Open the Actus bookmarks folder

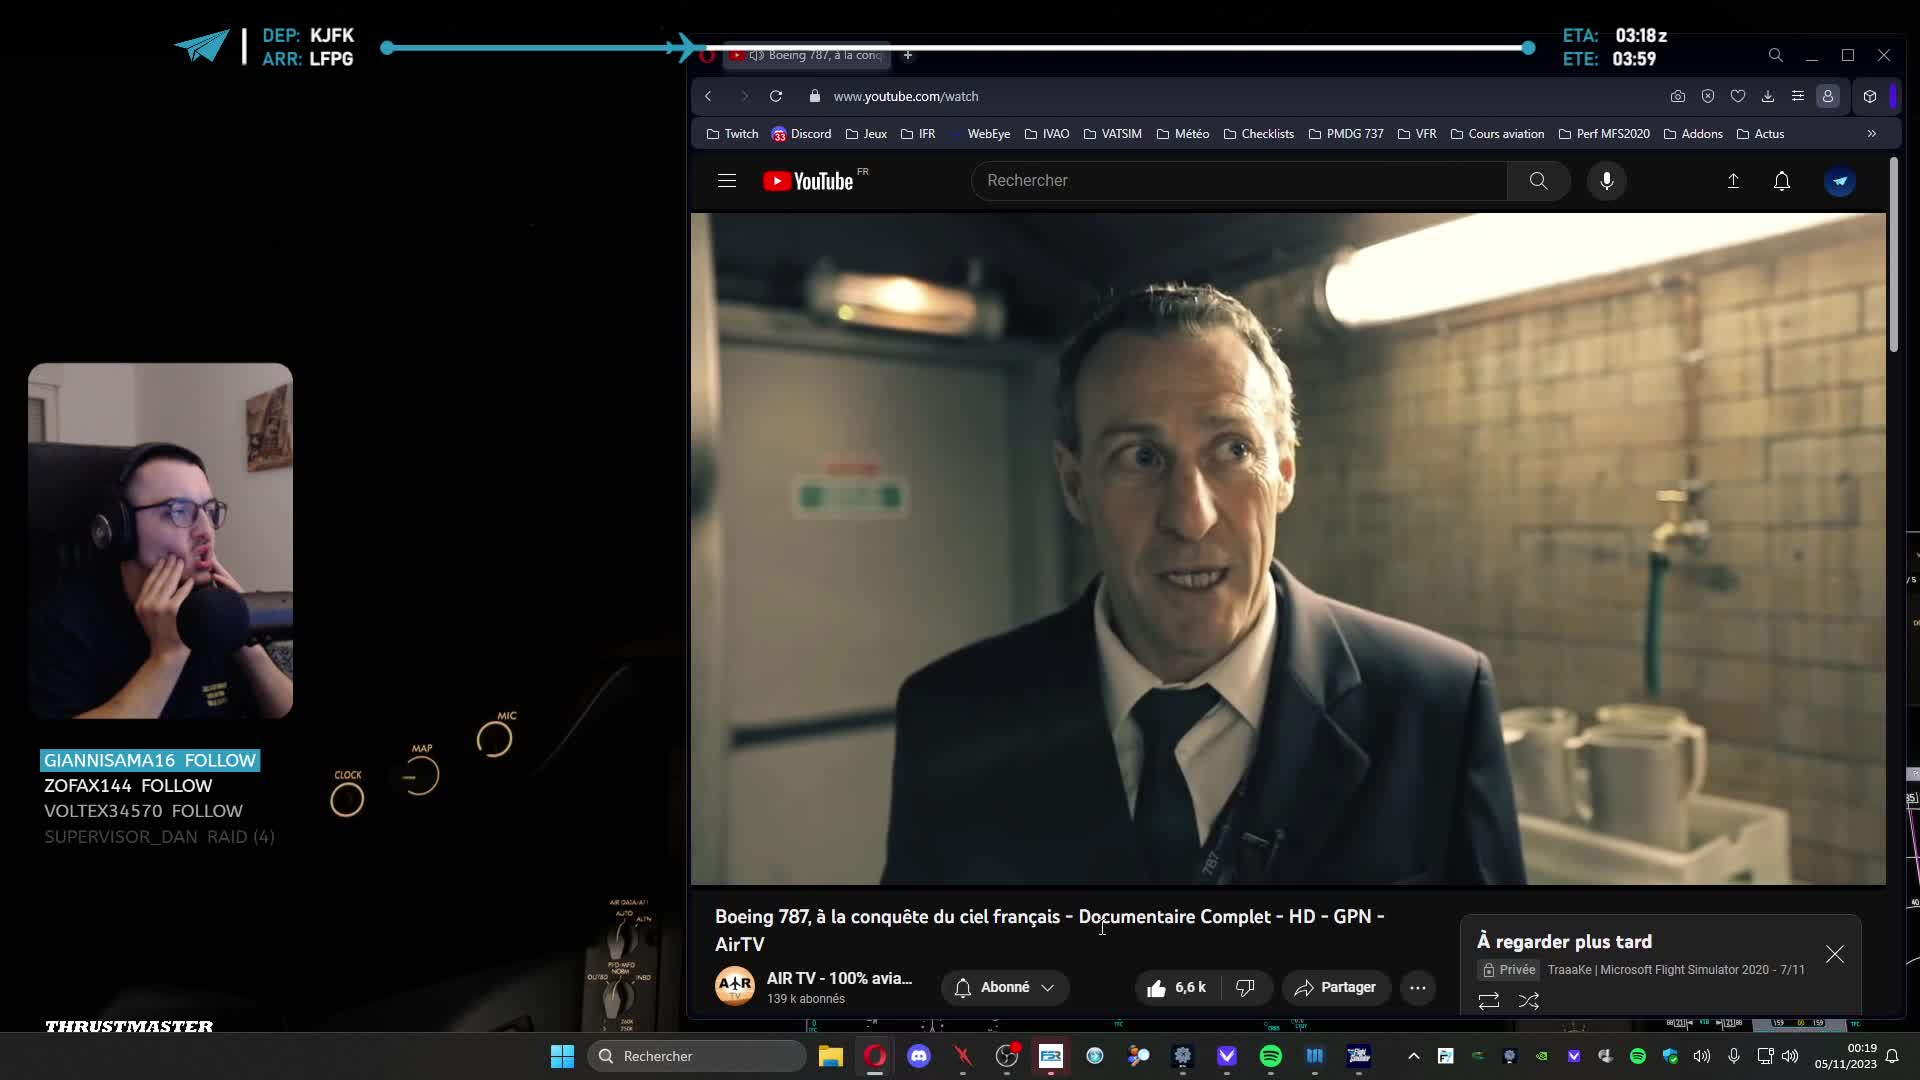(x=1761, y=134)
